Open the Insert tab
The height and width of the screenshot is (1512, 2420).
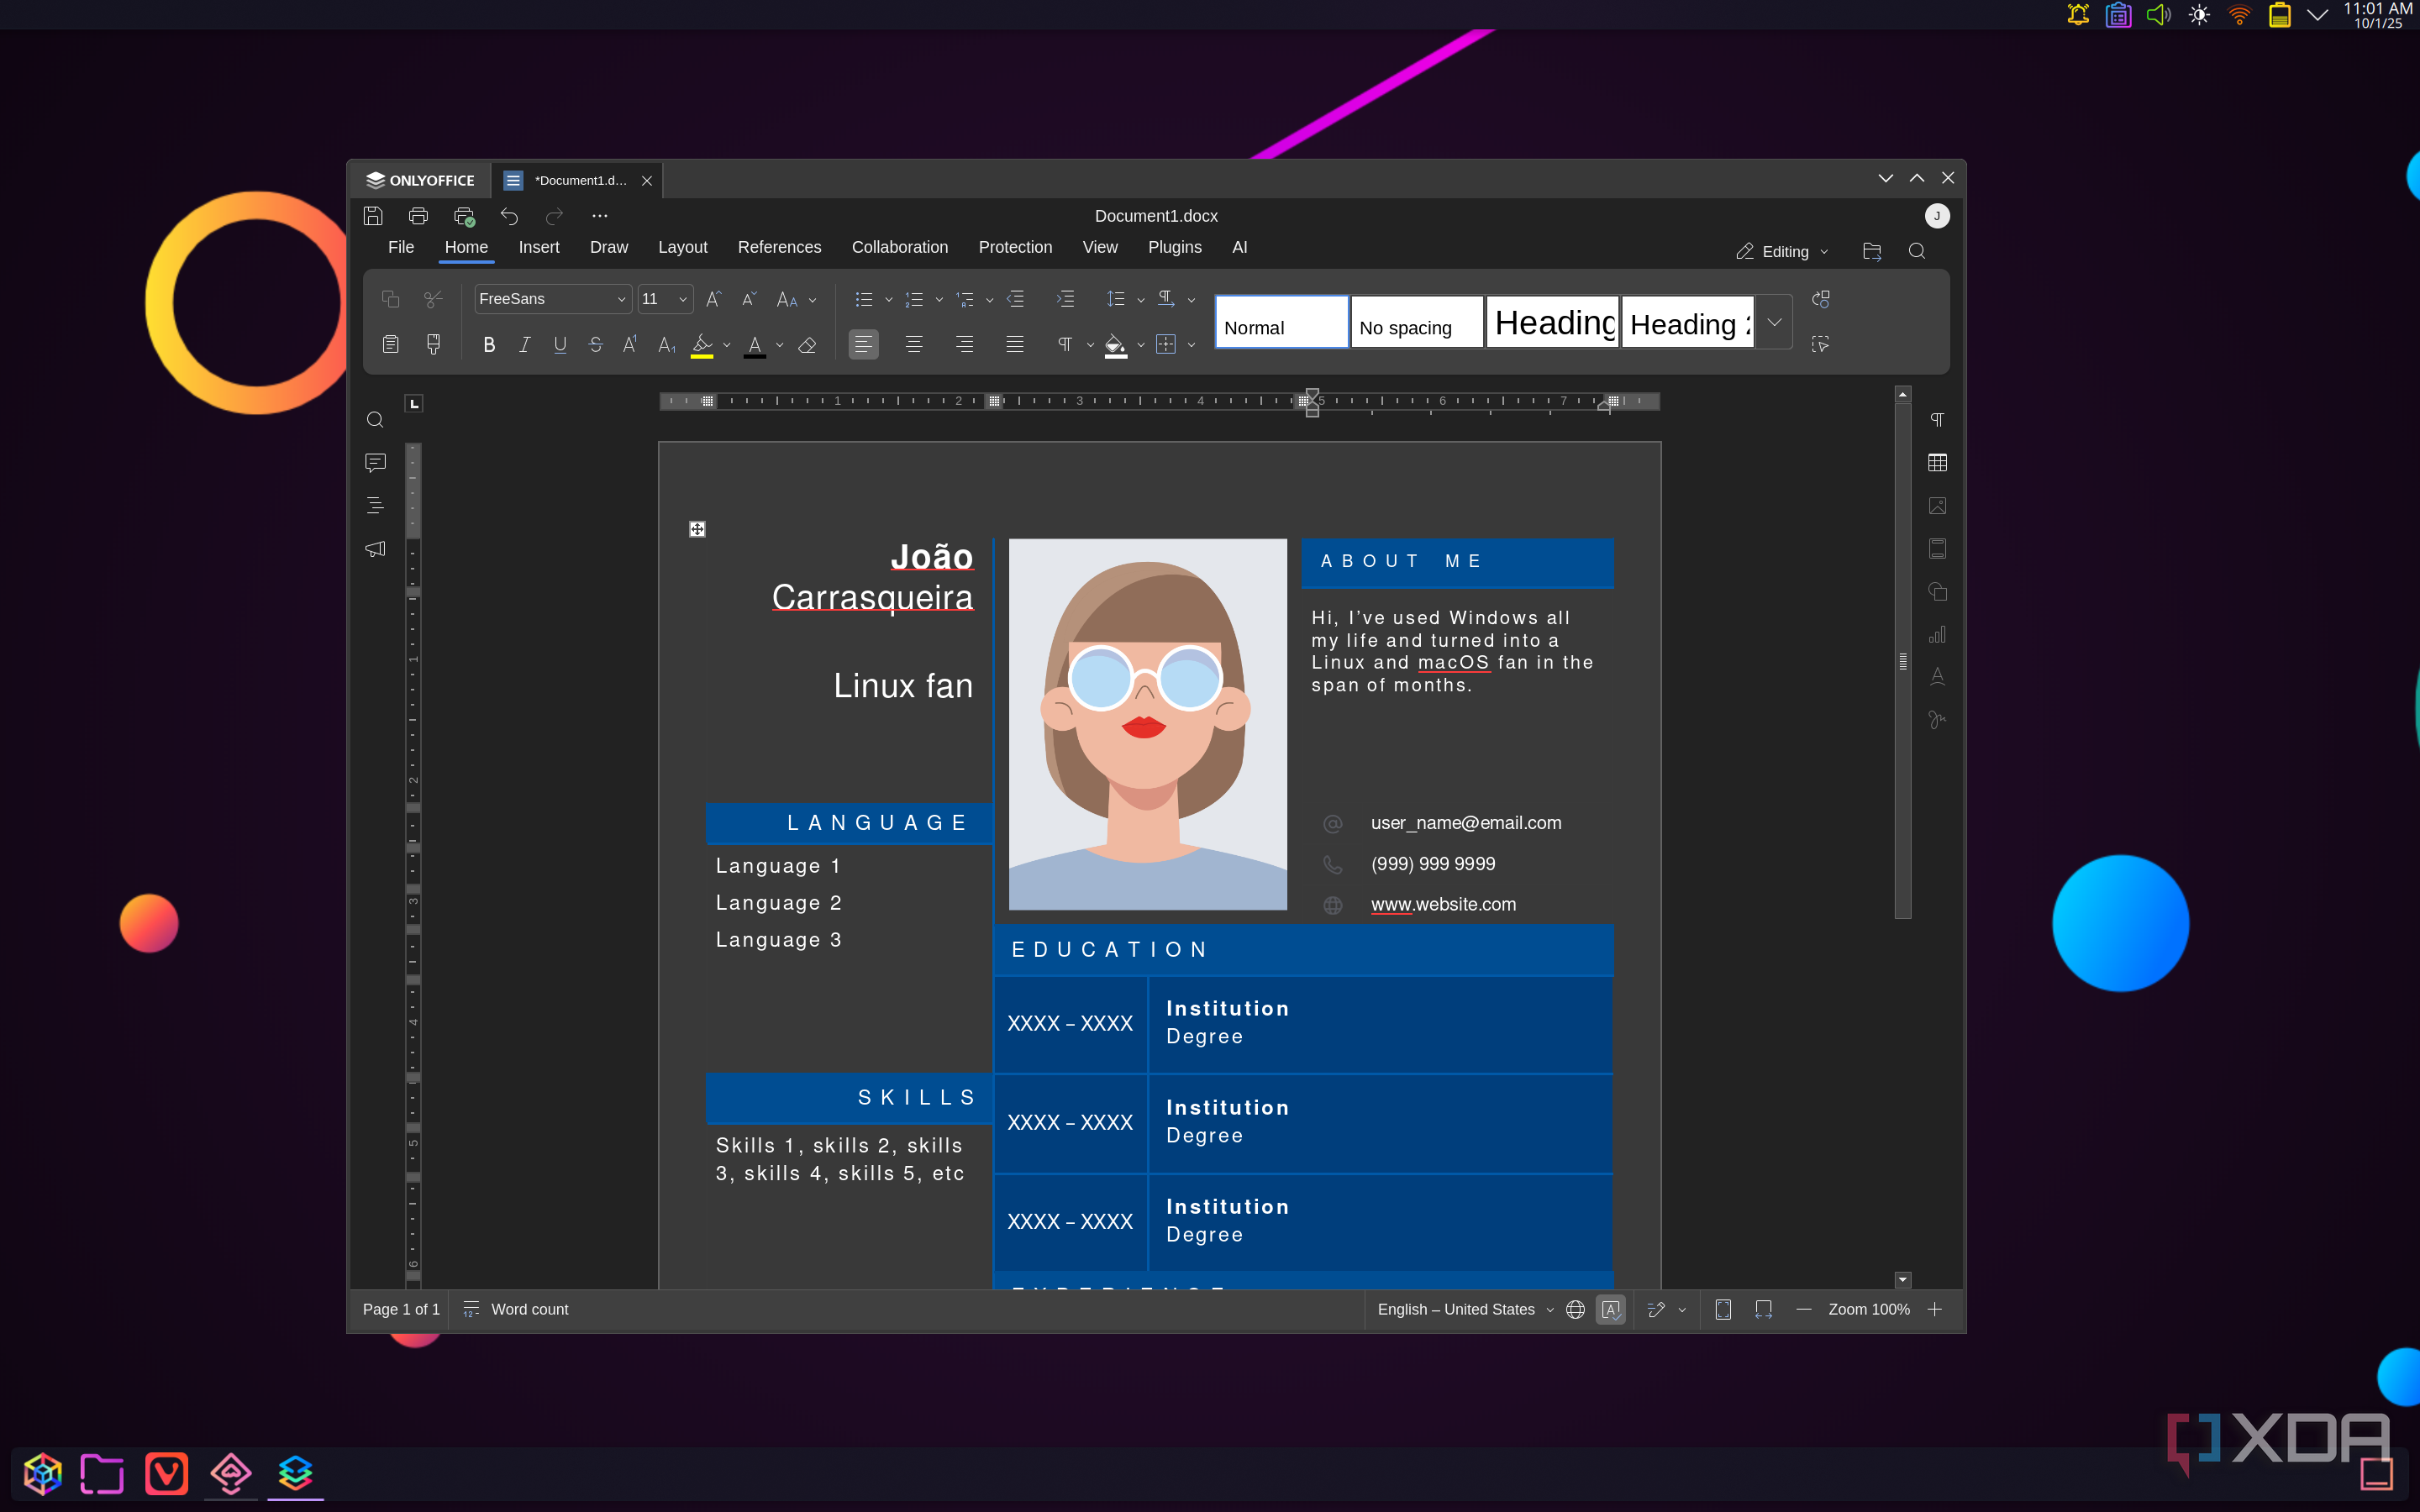pos(539,247)
